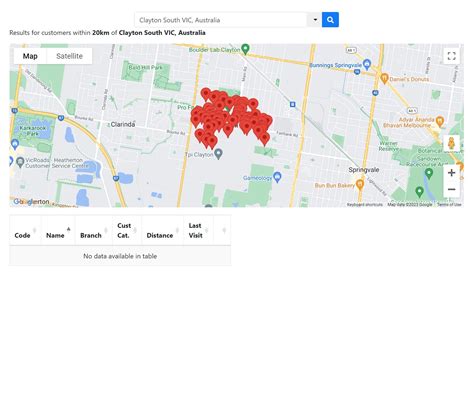This screenshot has width=474, height=394.
Task: Open the search radius dropdown arrow
Action: tap(315, 20)
